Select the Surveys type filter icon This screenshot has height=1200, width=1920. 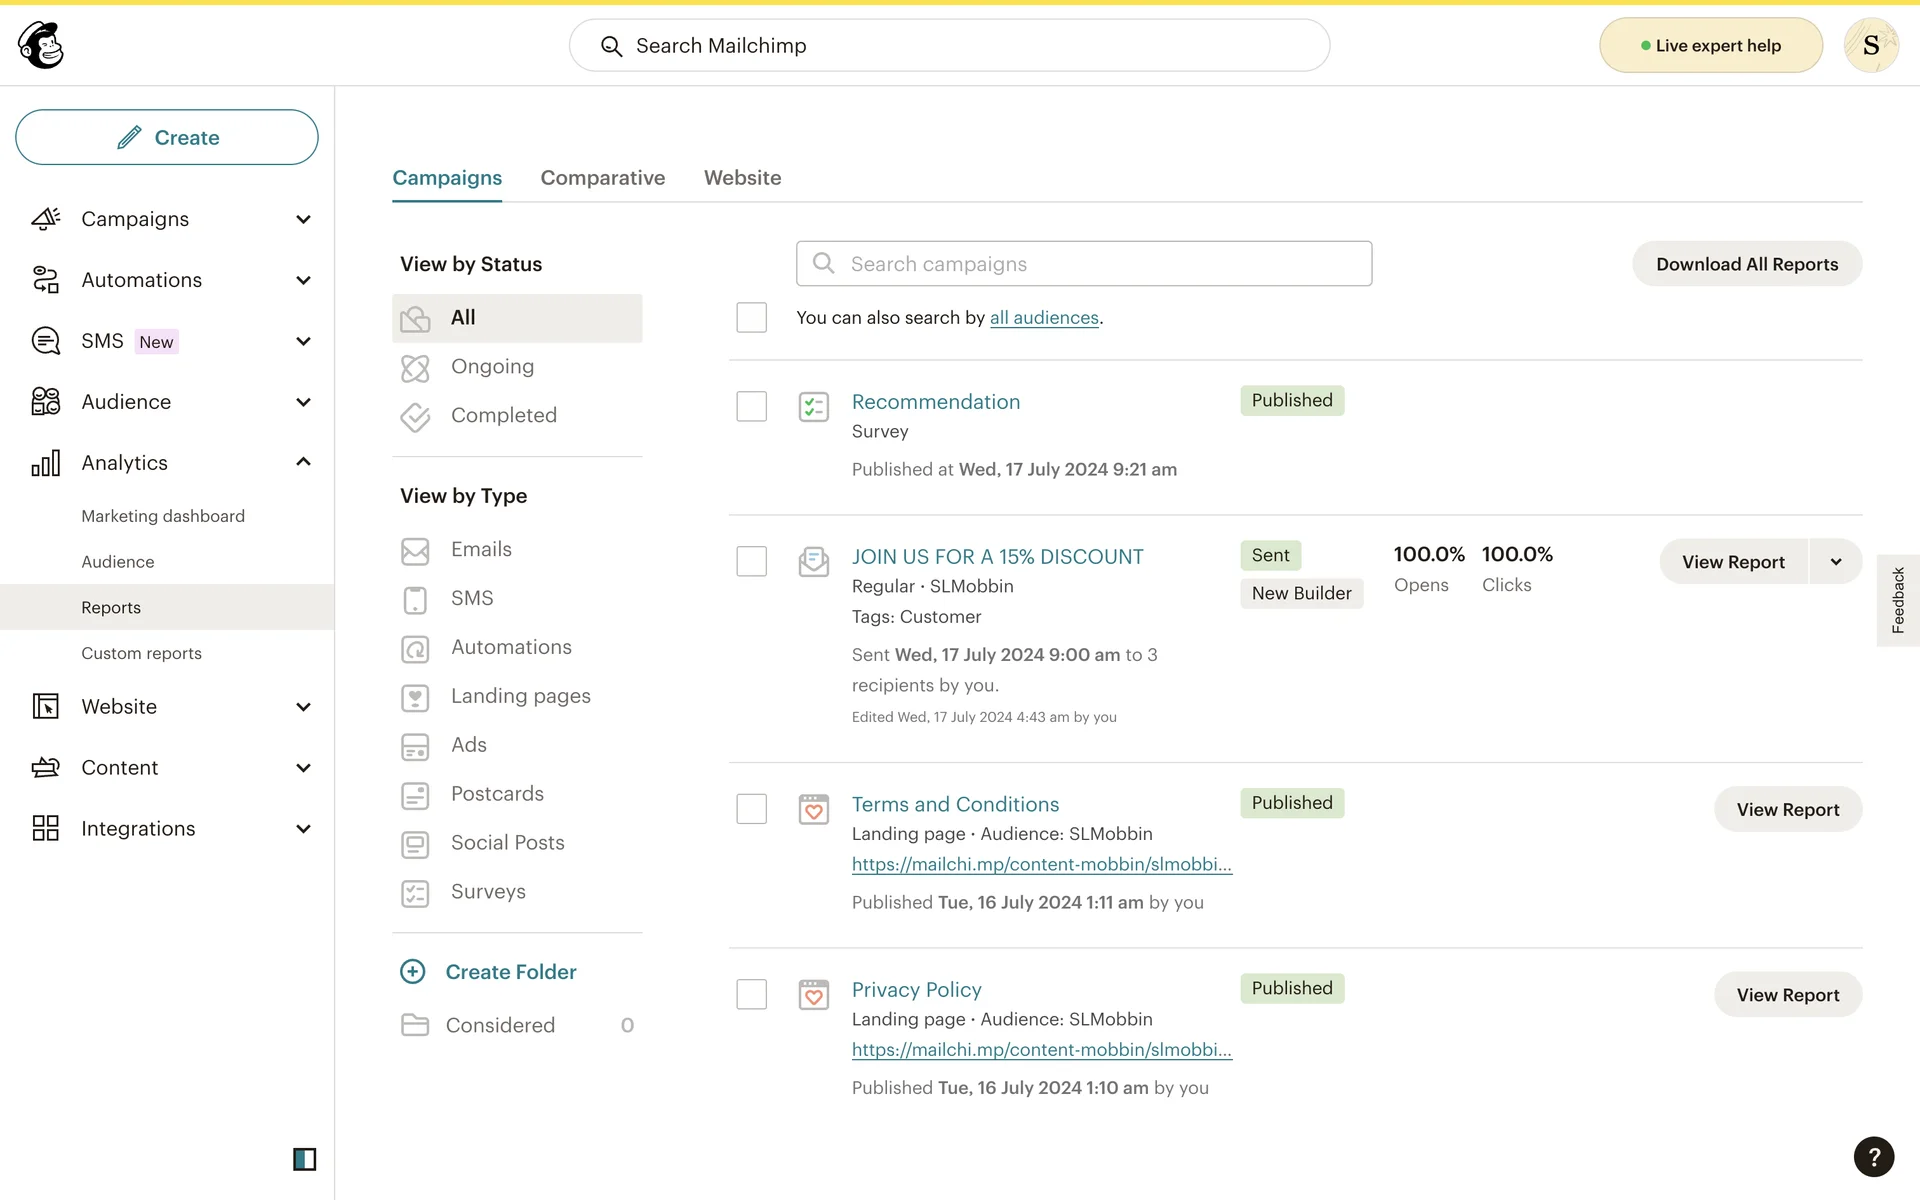click(x=415, y=892)
